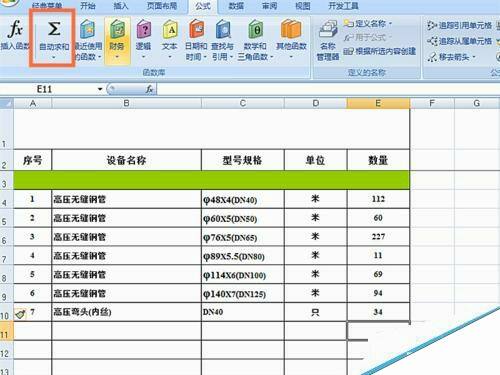Click the Insert Function fx icon
500x375 pixels.
15,29
